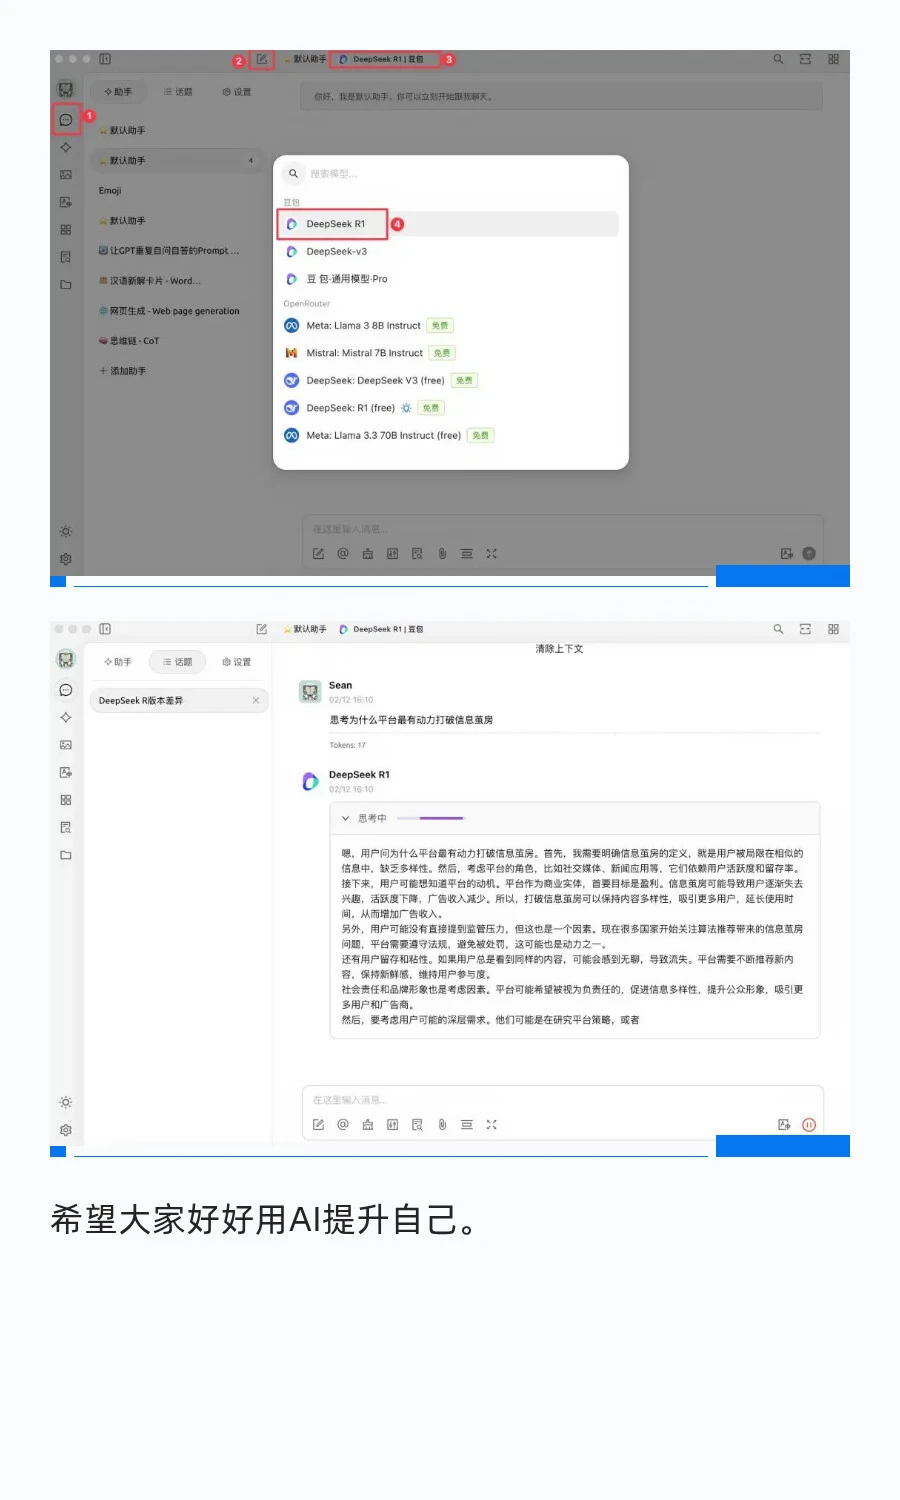
Task: Select DeepSeek R版本差异 topic
Action: click(179, 700)
